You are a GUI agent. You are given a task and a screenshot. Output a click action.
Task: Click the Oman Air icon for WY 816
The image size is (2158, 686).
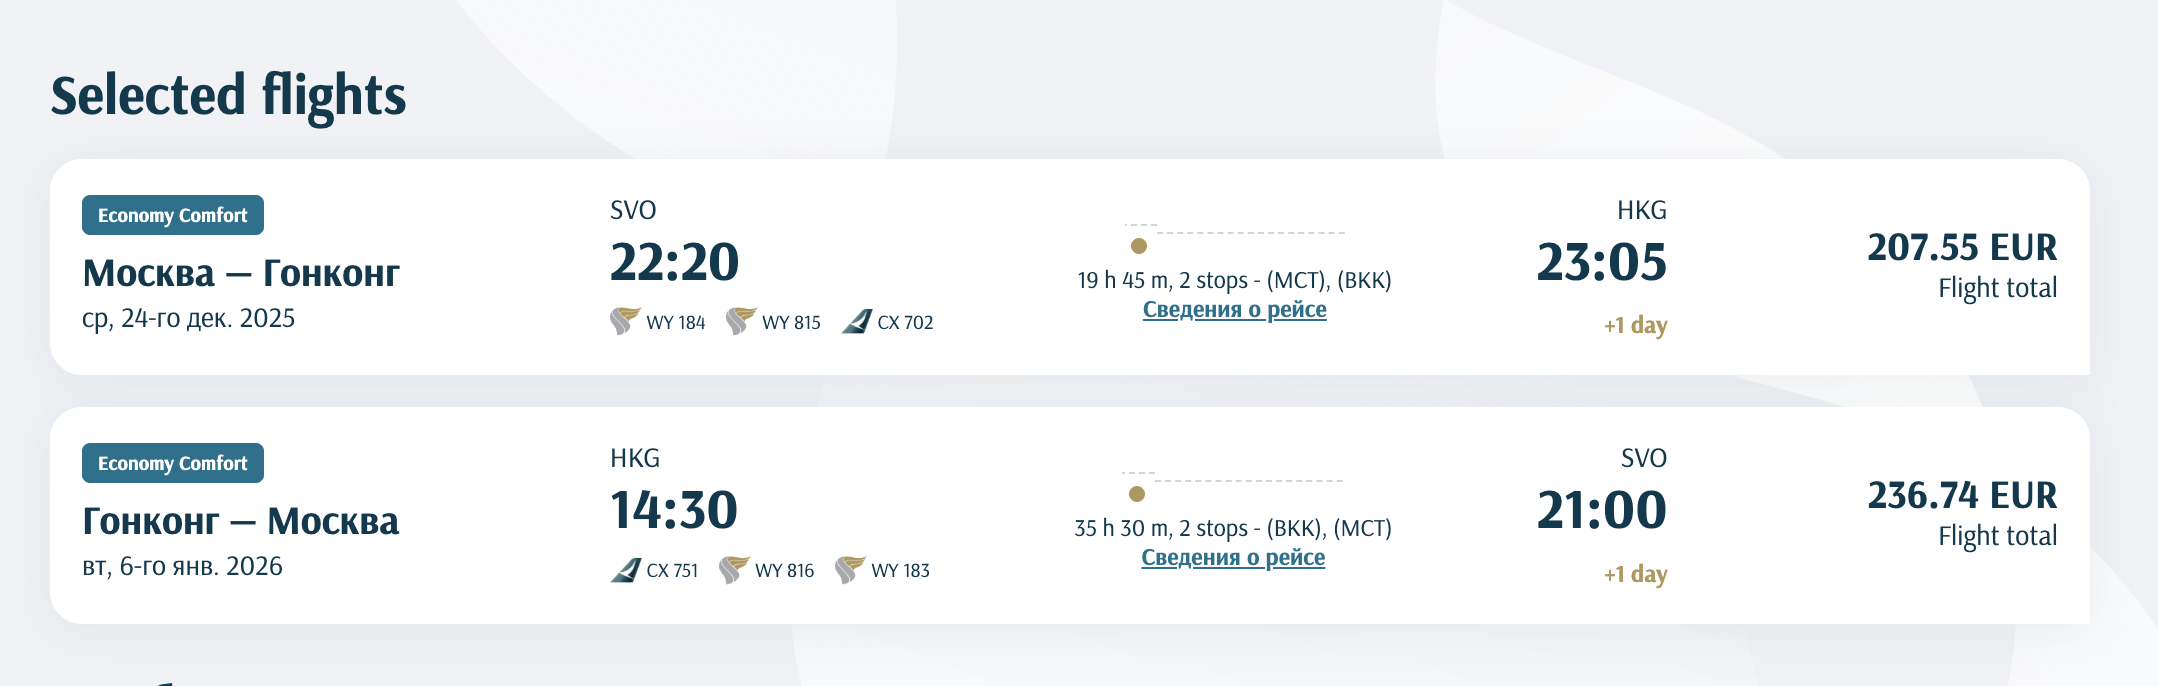[x=734, y=570]
